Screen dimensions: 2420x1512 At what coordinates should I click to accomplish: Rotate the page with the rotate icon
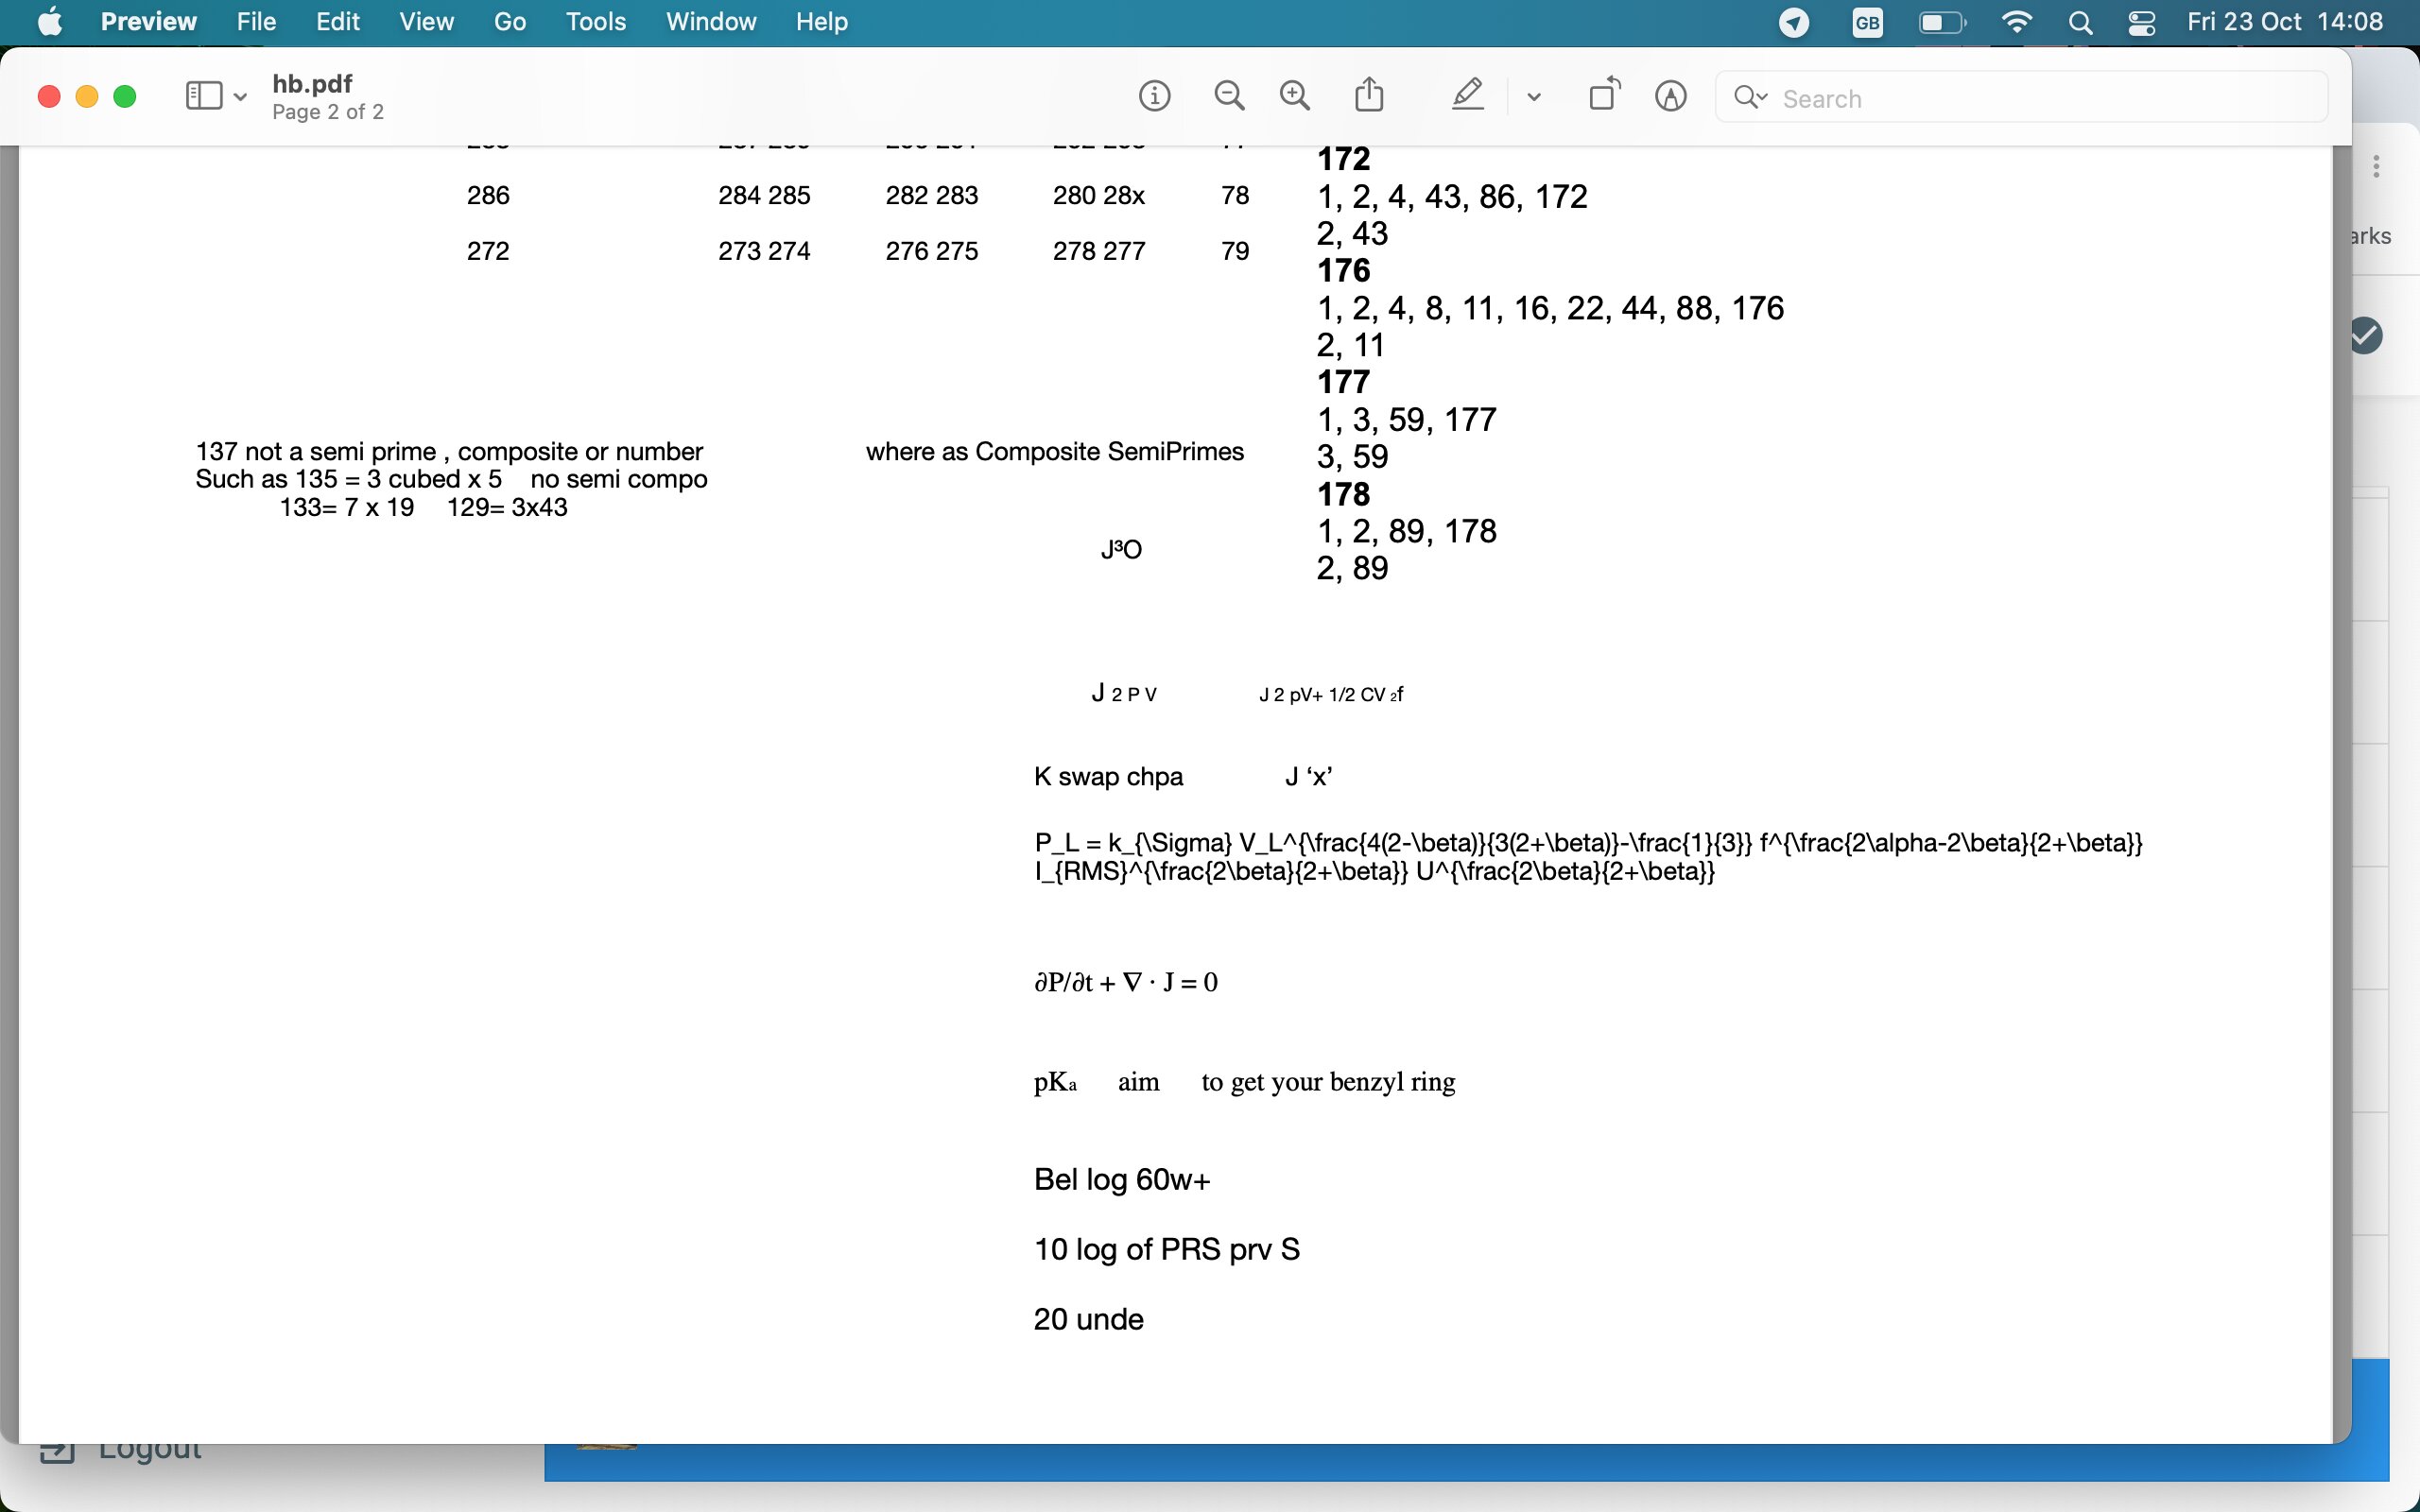(x=1604, y=95)
